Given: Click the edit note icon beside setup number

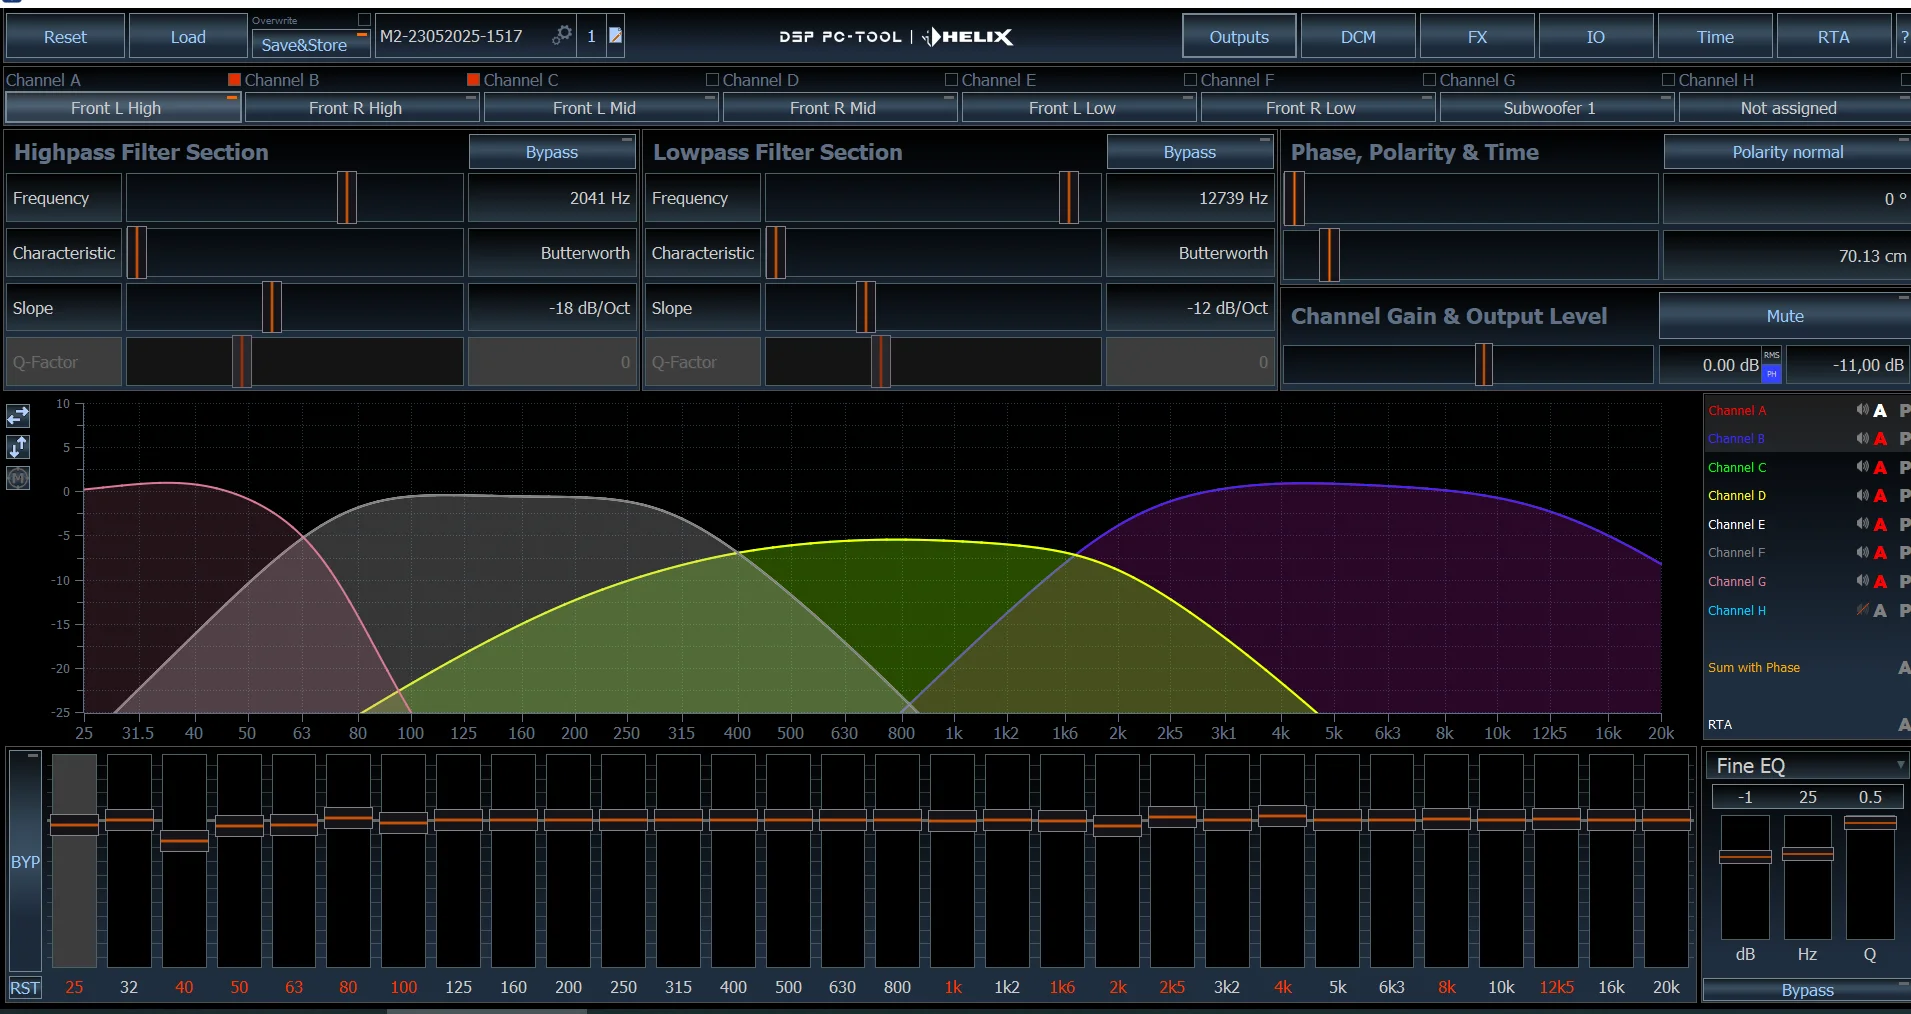Looking at the screenshot, I should coord(616,36).
